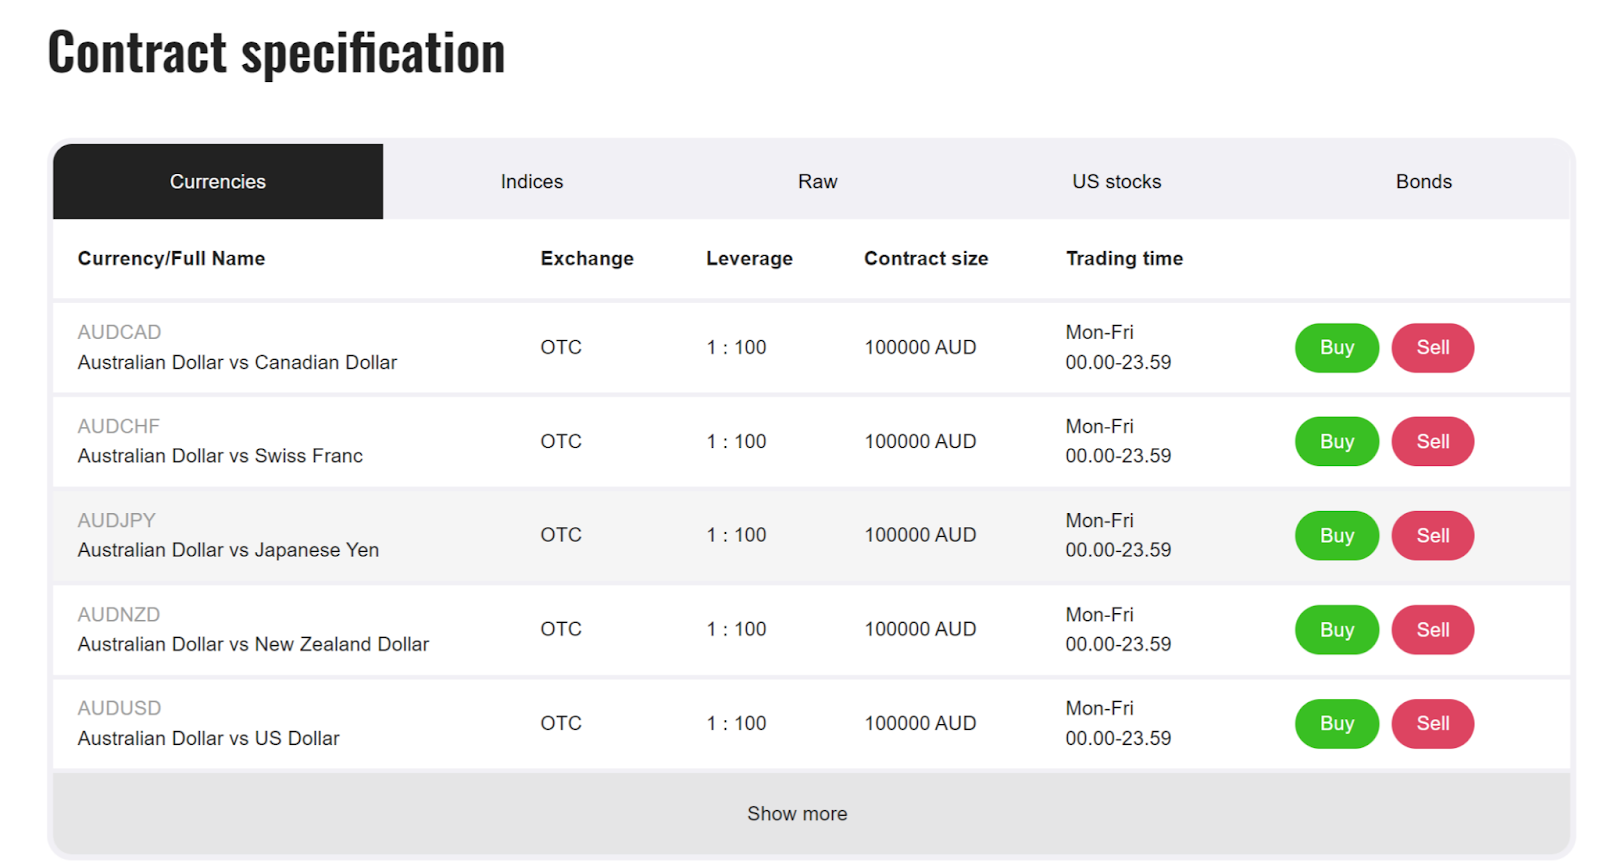1600x866 pixels.
Task: Click the 1 : 100 leverage for AUDCHF
Action: tap(736, 441)
